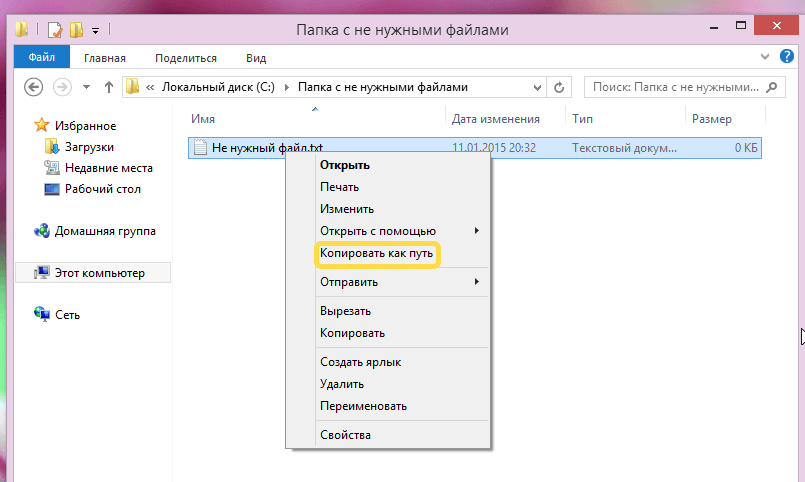Switch to the Вид ribbon tab
805x482 pixels.
(256, 59)
